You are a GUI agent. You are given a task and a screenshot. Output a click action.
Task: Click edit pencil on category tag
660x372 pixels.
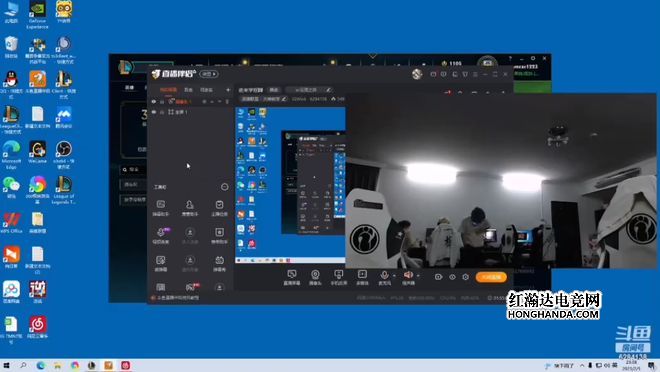click(284, 99)
